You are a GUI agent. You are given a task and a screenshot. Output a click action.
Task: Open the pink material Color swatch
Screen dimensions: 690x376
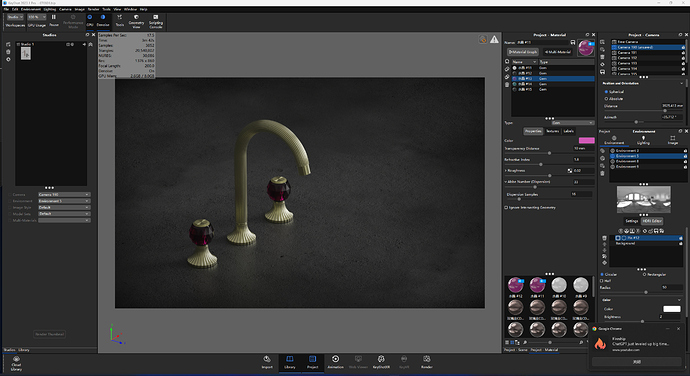[586, 140]
